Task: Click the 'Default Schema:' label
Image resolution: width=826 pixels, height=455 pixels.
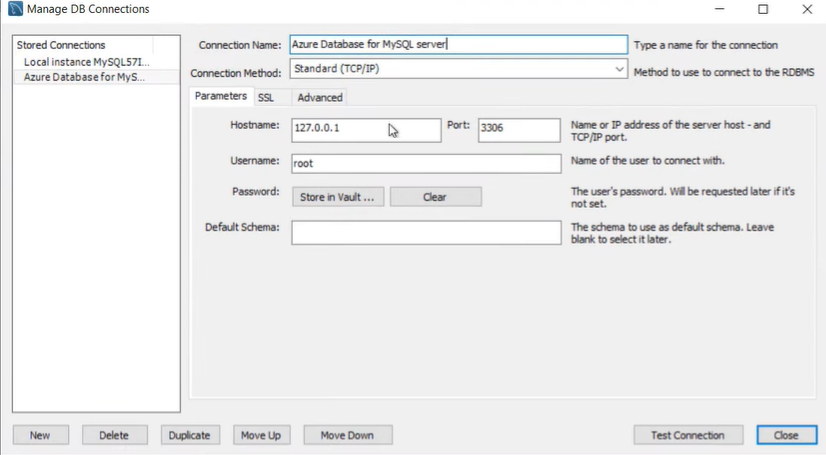Action: 242,228
